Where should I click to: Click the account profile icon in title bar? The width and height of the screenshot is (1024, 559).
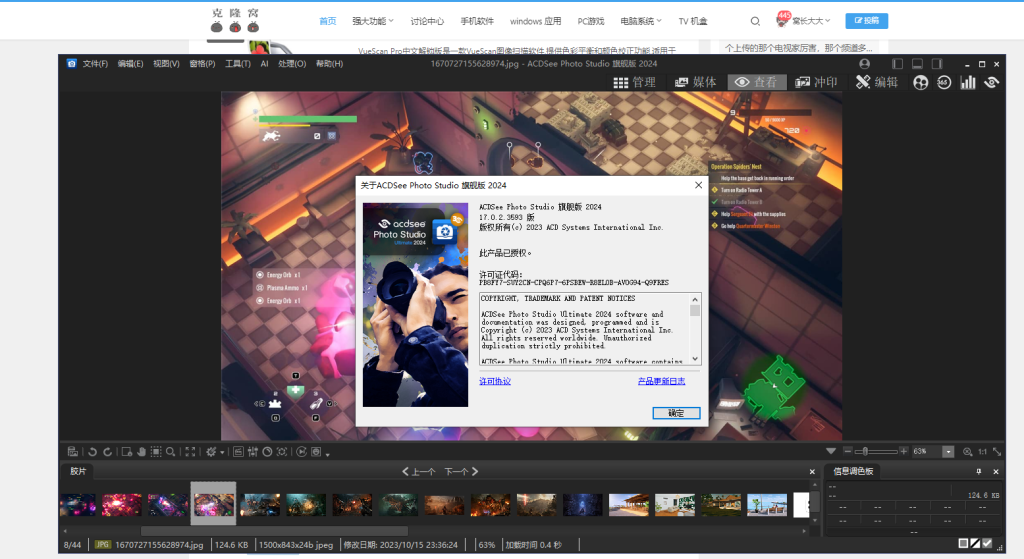865,64
